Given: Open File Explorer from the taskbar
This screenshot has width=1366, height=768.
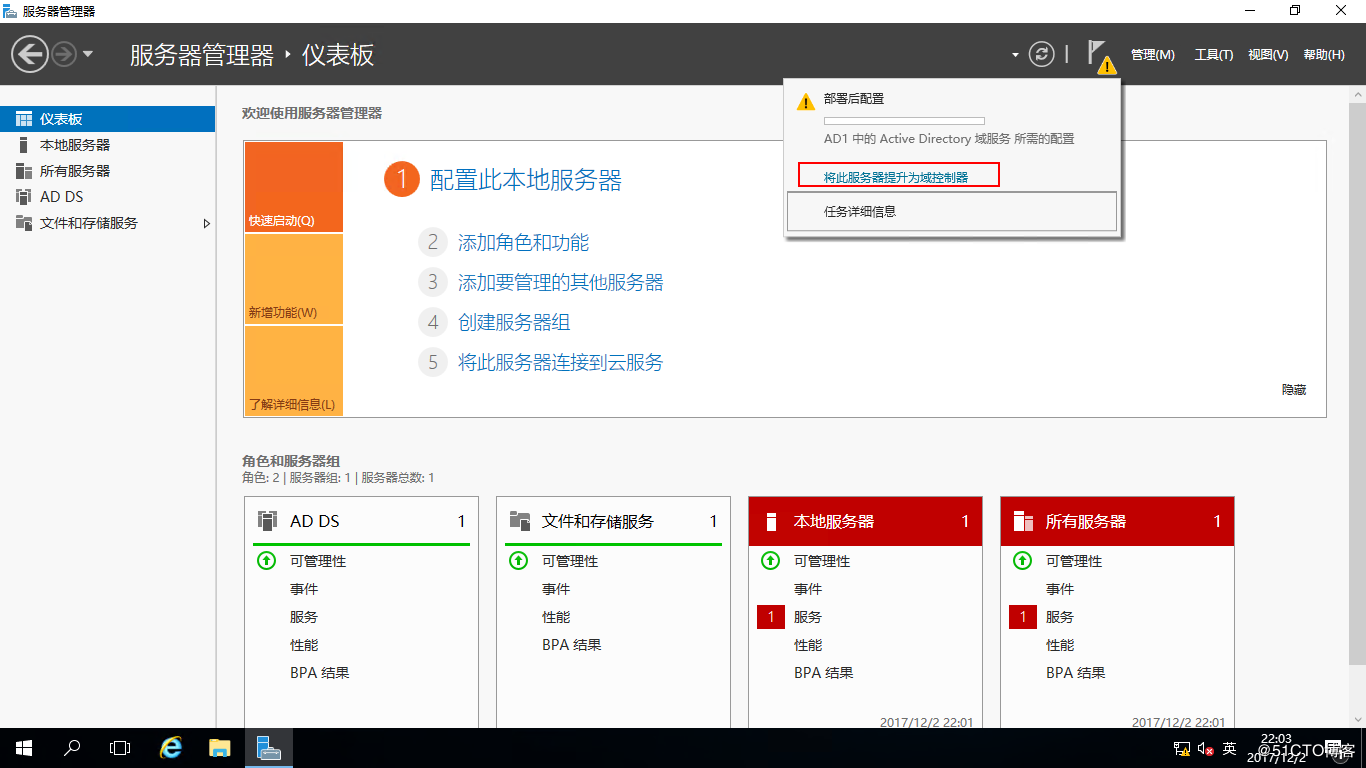Looking at the screenshot, I should pos(220,748).
